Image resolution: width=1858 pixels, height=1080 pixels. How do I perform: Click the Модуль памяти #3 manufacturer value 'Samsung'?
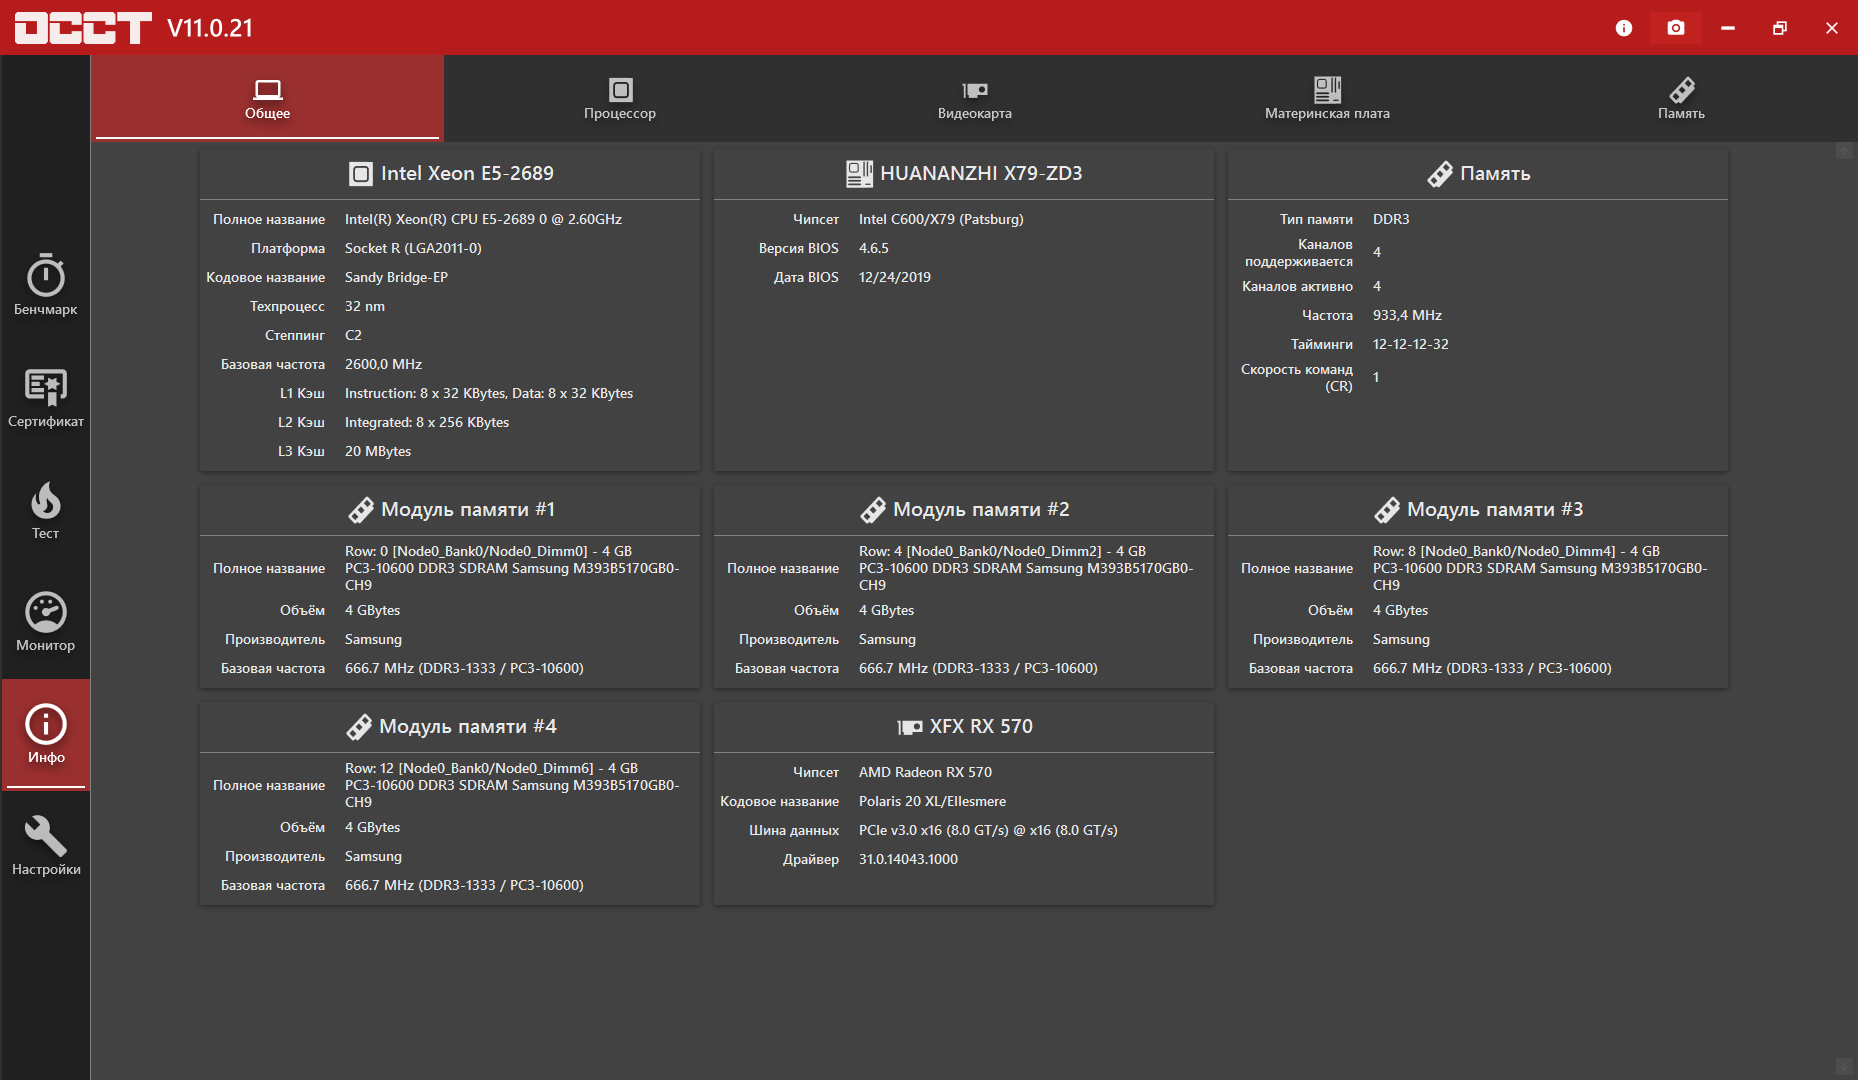tap(1401, 639)
